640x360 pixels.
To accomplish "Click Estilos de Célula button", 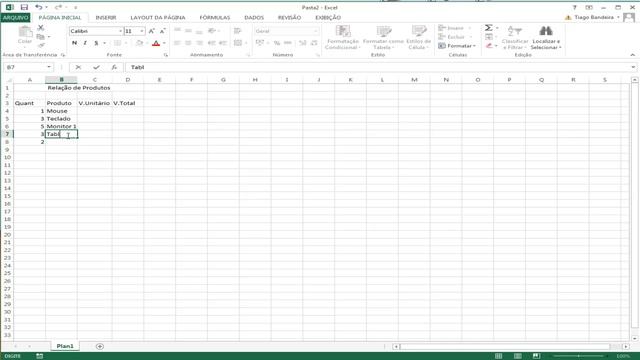I will (x=418, y=38).
